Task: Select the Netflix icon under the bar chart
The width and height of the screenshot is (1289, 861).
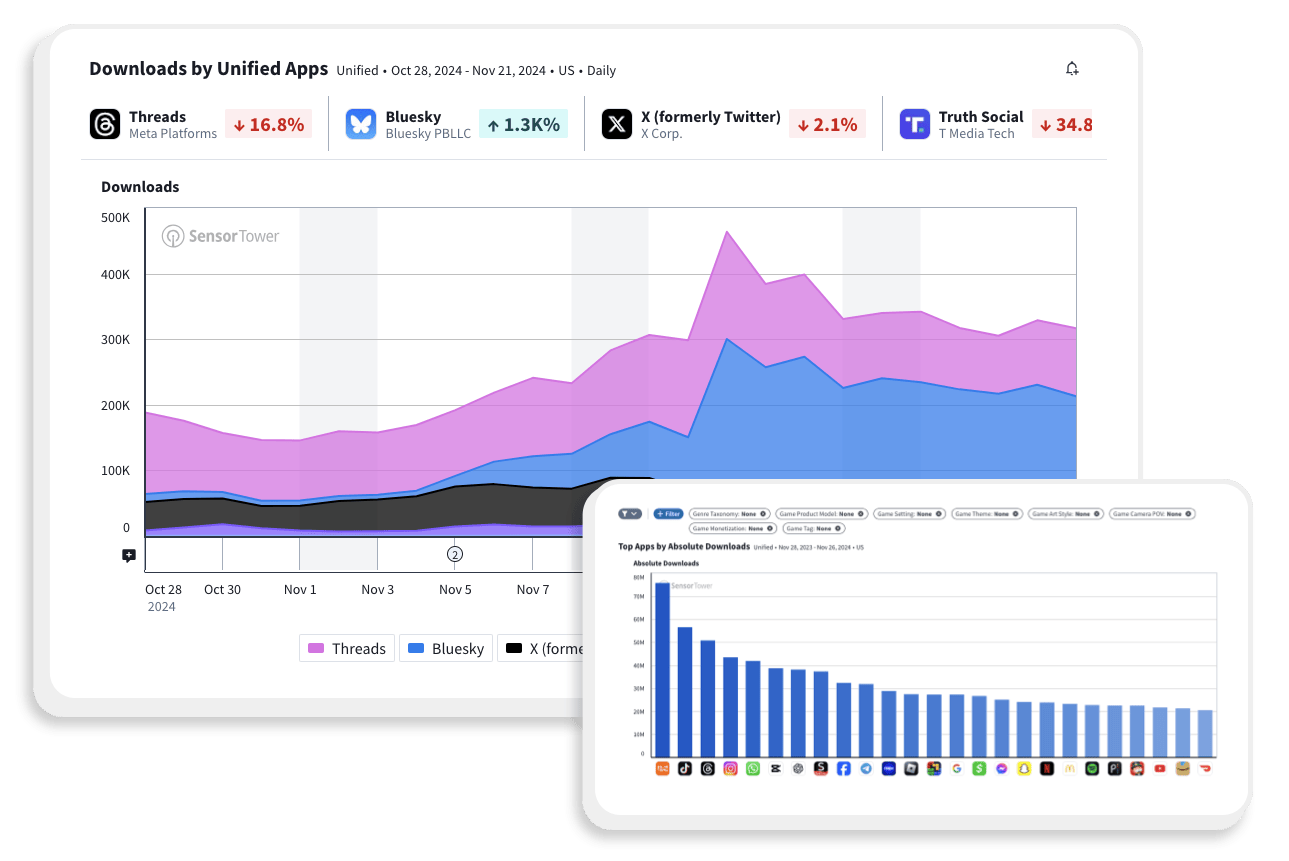Action: (x=1046, y=769)
